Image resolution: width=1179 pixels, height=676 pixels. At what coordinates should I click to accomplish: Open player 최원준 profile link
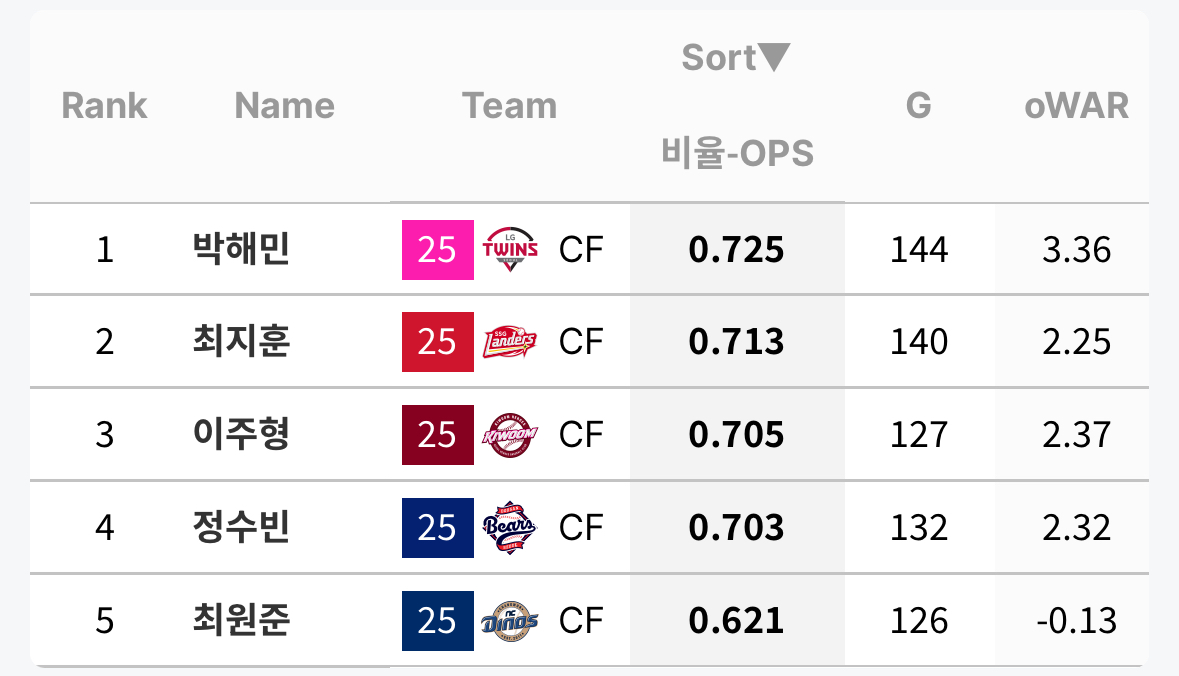tap(241, 620)
